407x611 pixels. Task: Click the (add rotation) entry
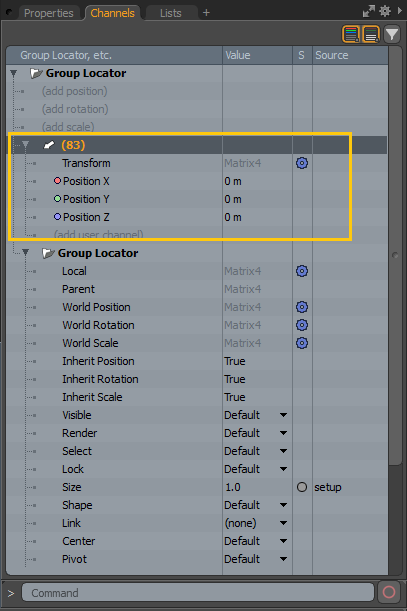click(75, 109)
